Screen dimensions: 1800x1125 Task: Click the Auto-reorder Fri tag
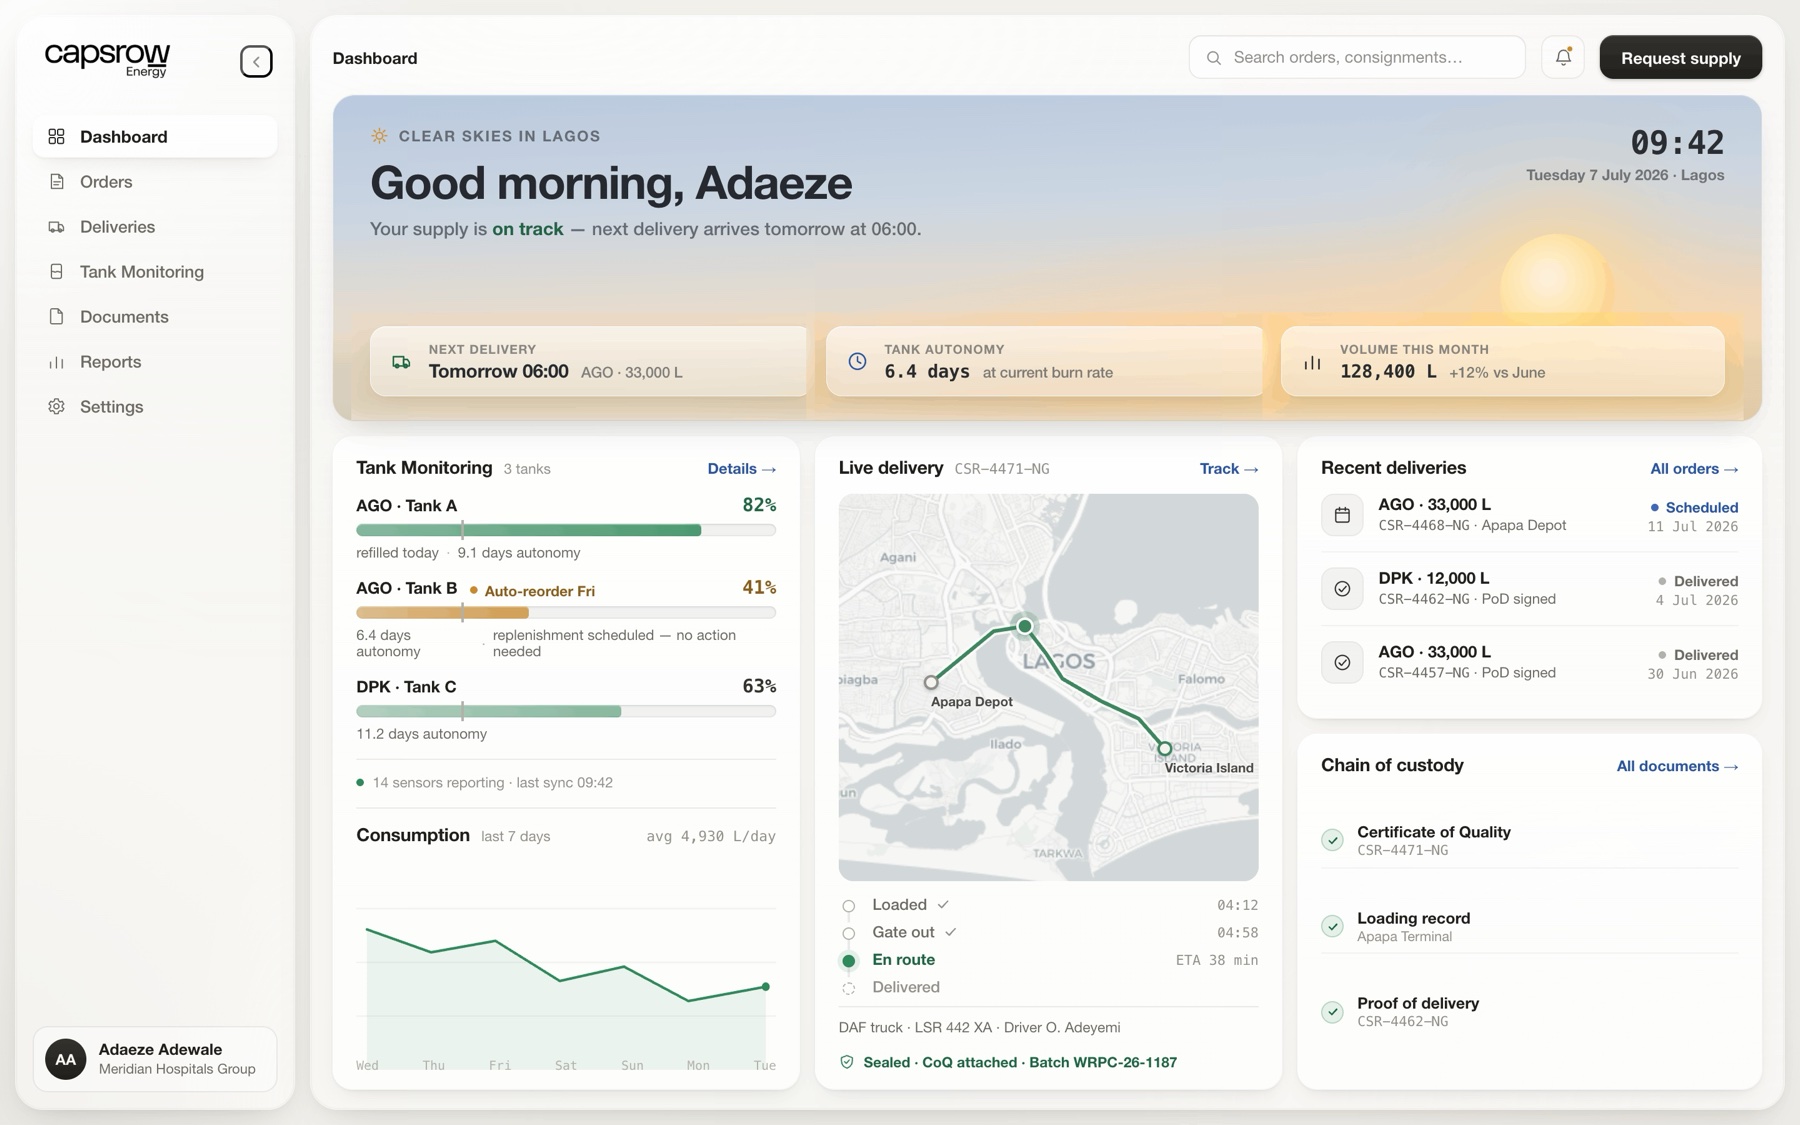coord(532,591)
